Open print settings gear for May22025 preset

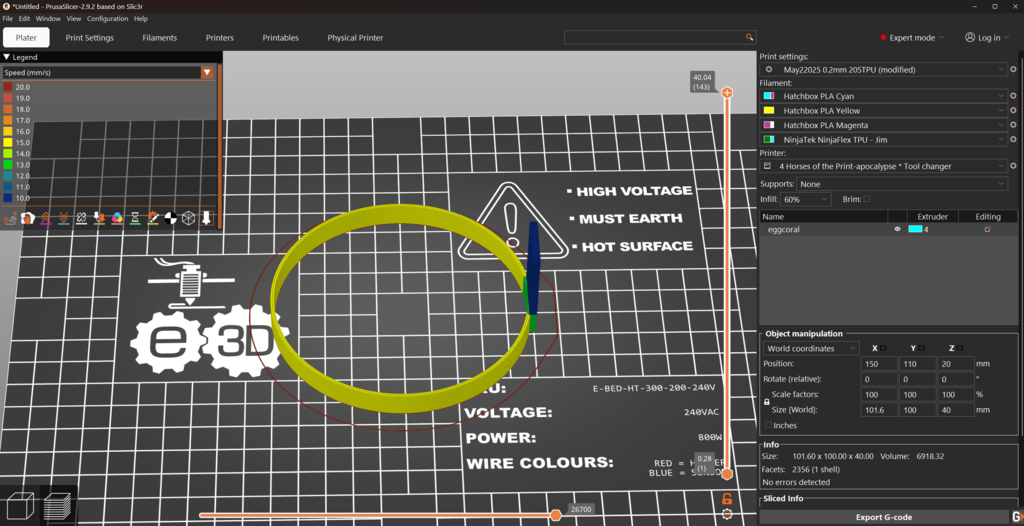(x=1014, y=69)
